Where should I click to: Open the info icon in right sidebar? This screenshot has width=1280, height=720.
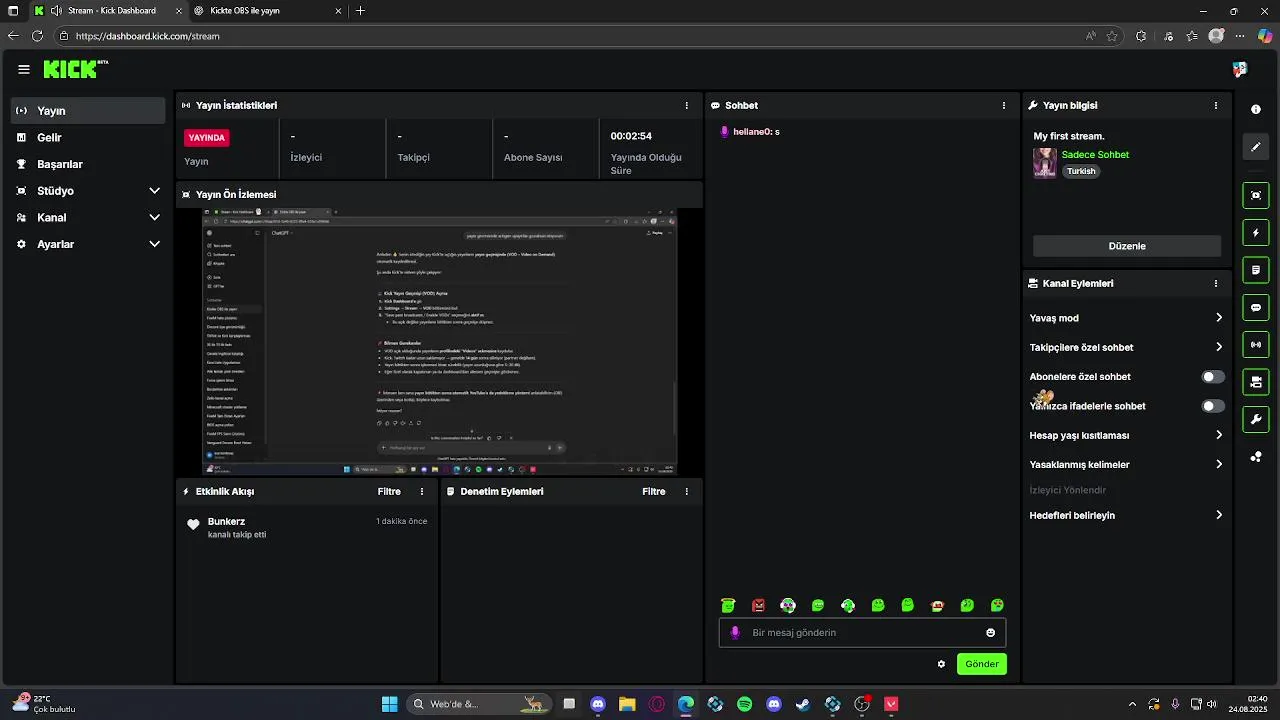pyautogui.click(x=1256, y=109)
